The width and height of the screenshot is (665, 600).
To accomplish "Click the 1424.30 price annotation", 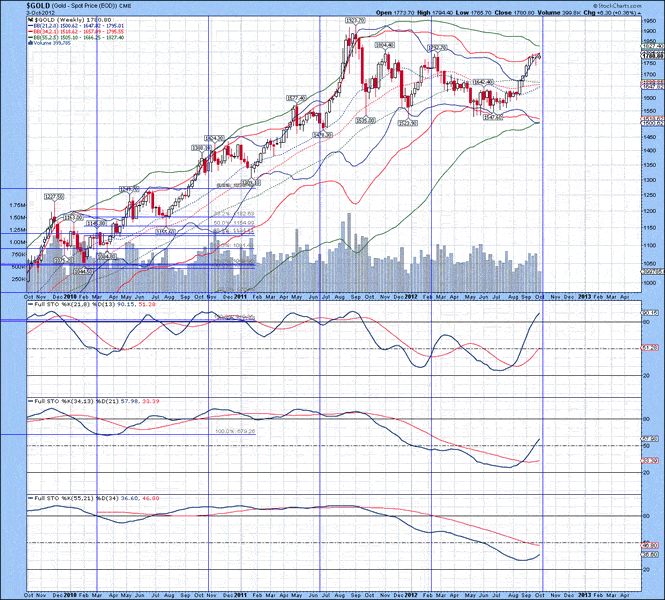I will tap(214, 138).
